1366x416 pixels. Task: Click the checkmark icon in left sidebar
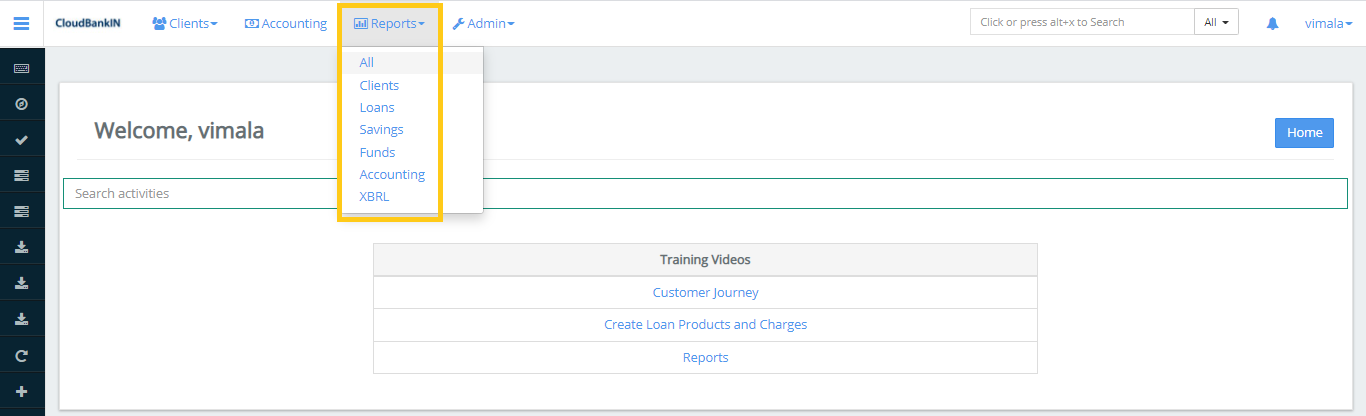21,140
